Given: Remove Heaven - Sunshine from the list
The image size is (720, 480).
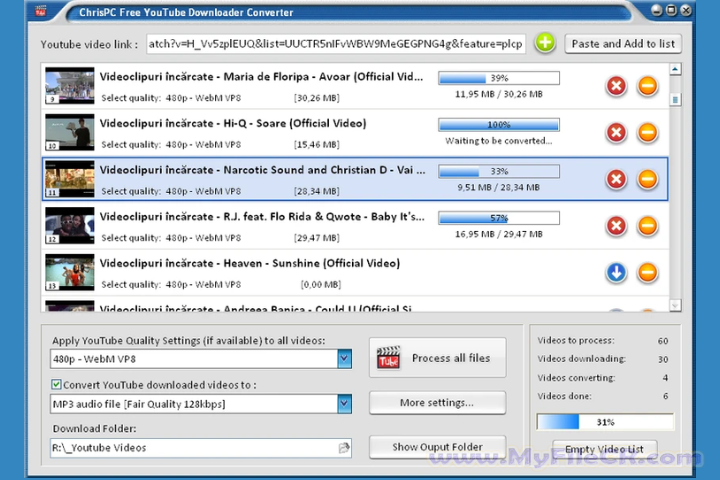Looking at the screenshot, I should click(x=647, y=272).
